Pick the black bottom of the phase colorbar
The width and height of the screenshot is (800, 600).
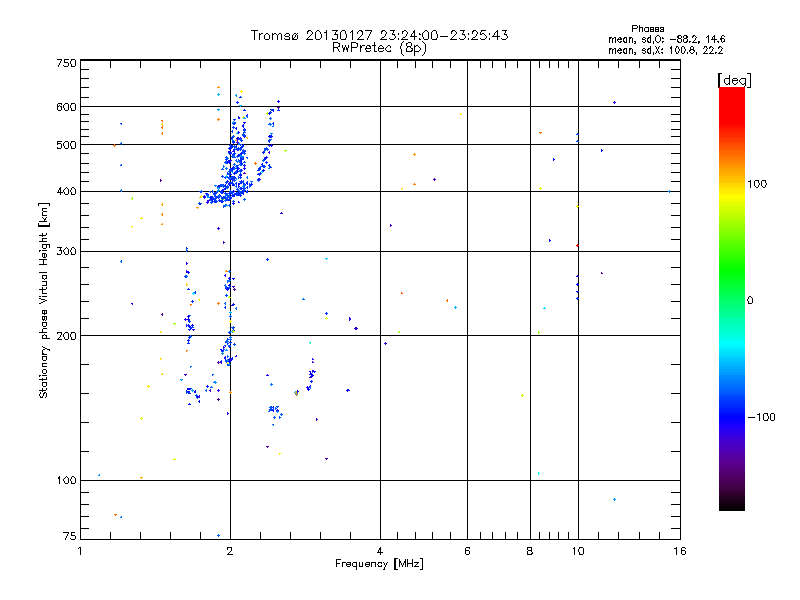point(732,503)
